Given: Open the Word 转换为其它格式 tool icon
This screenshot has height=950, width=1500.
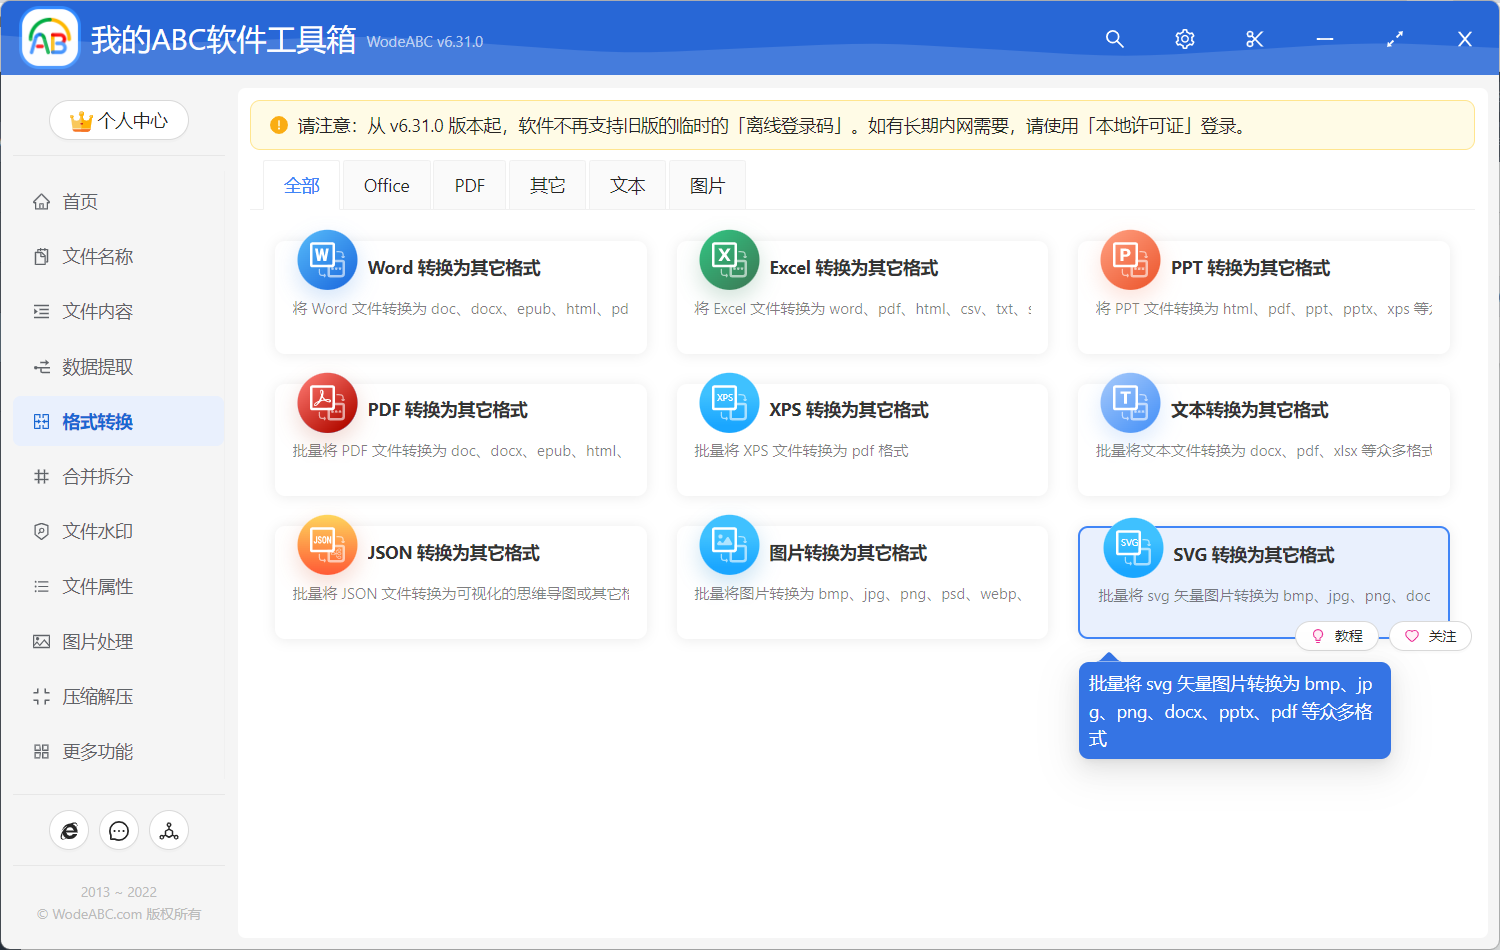Looking at the screenshot, I should click(327, 259).
